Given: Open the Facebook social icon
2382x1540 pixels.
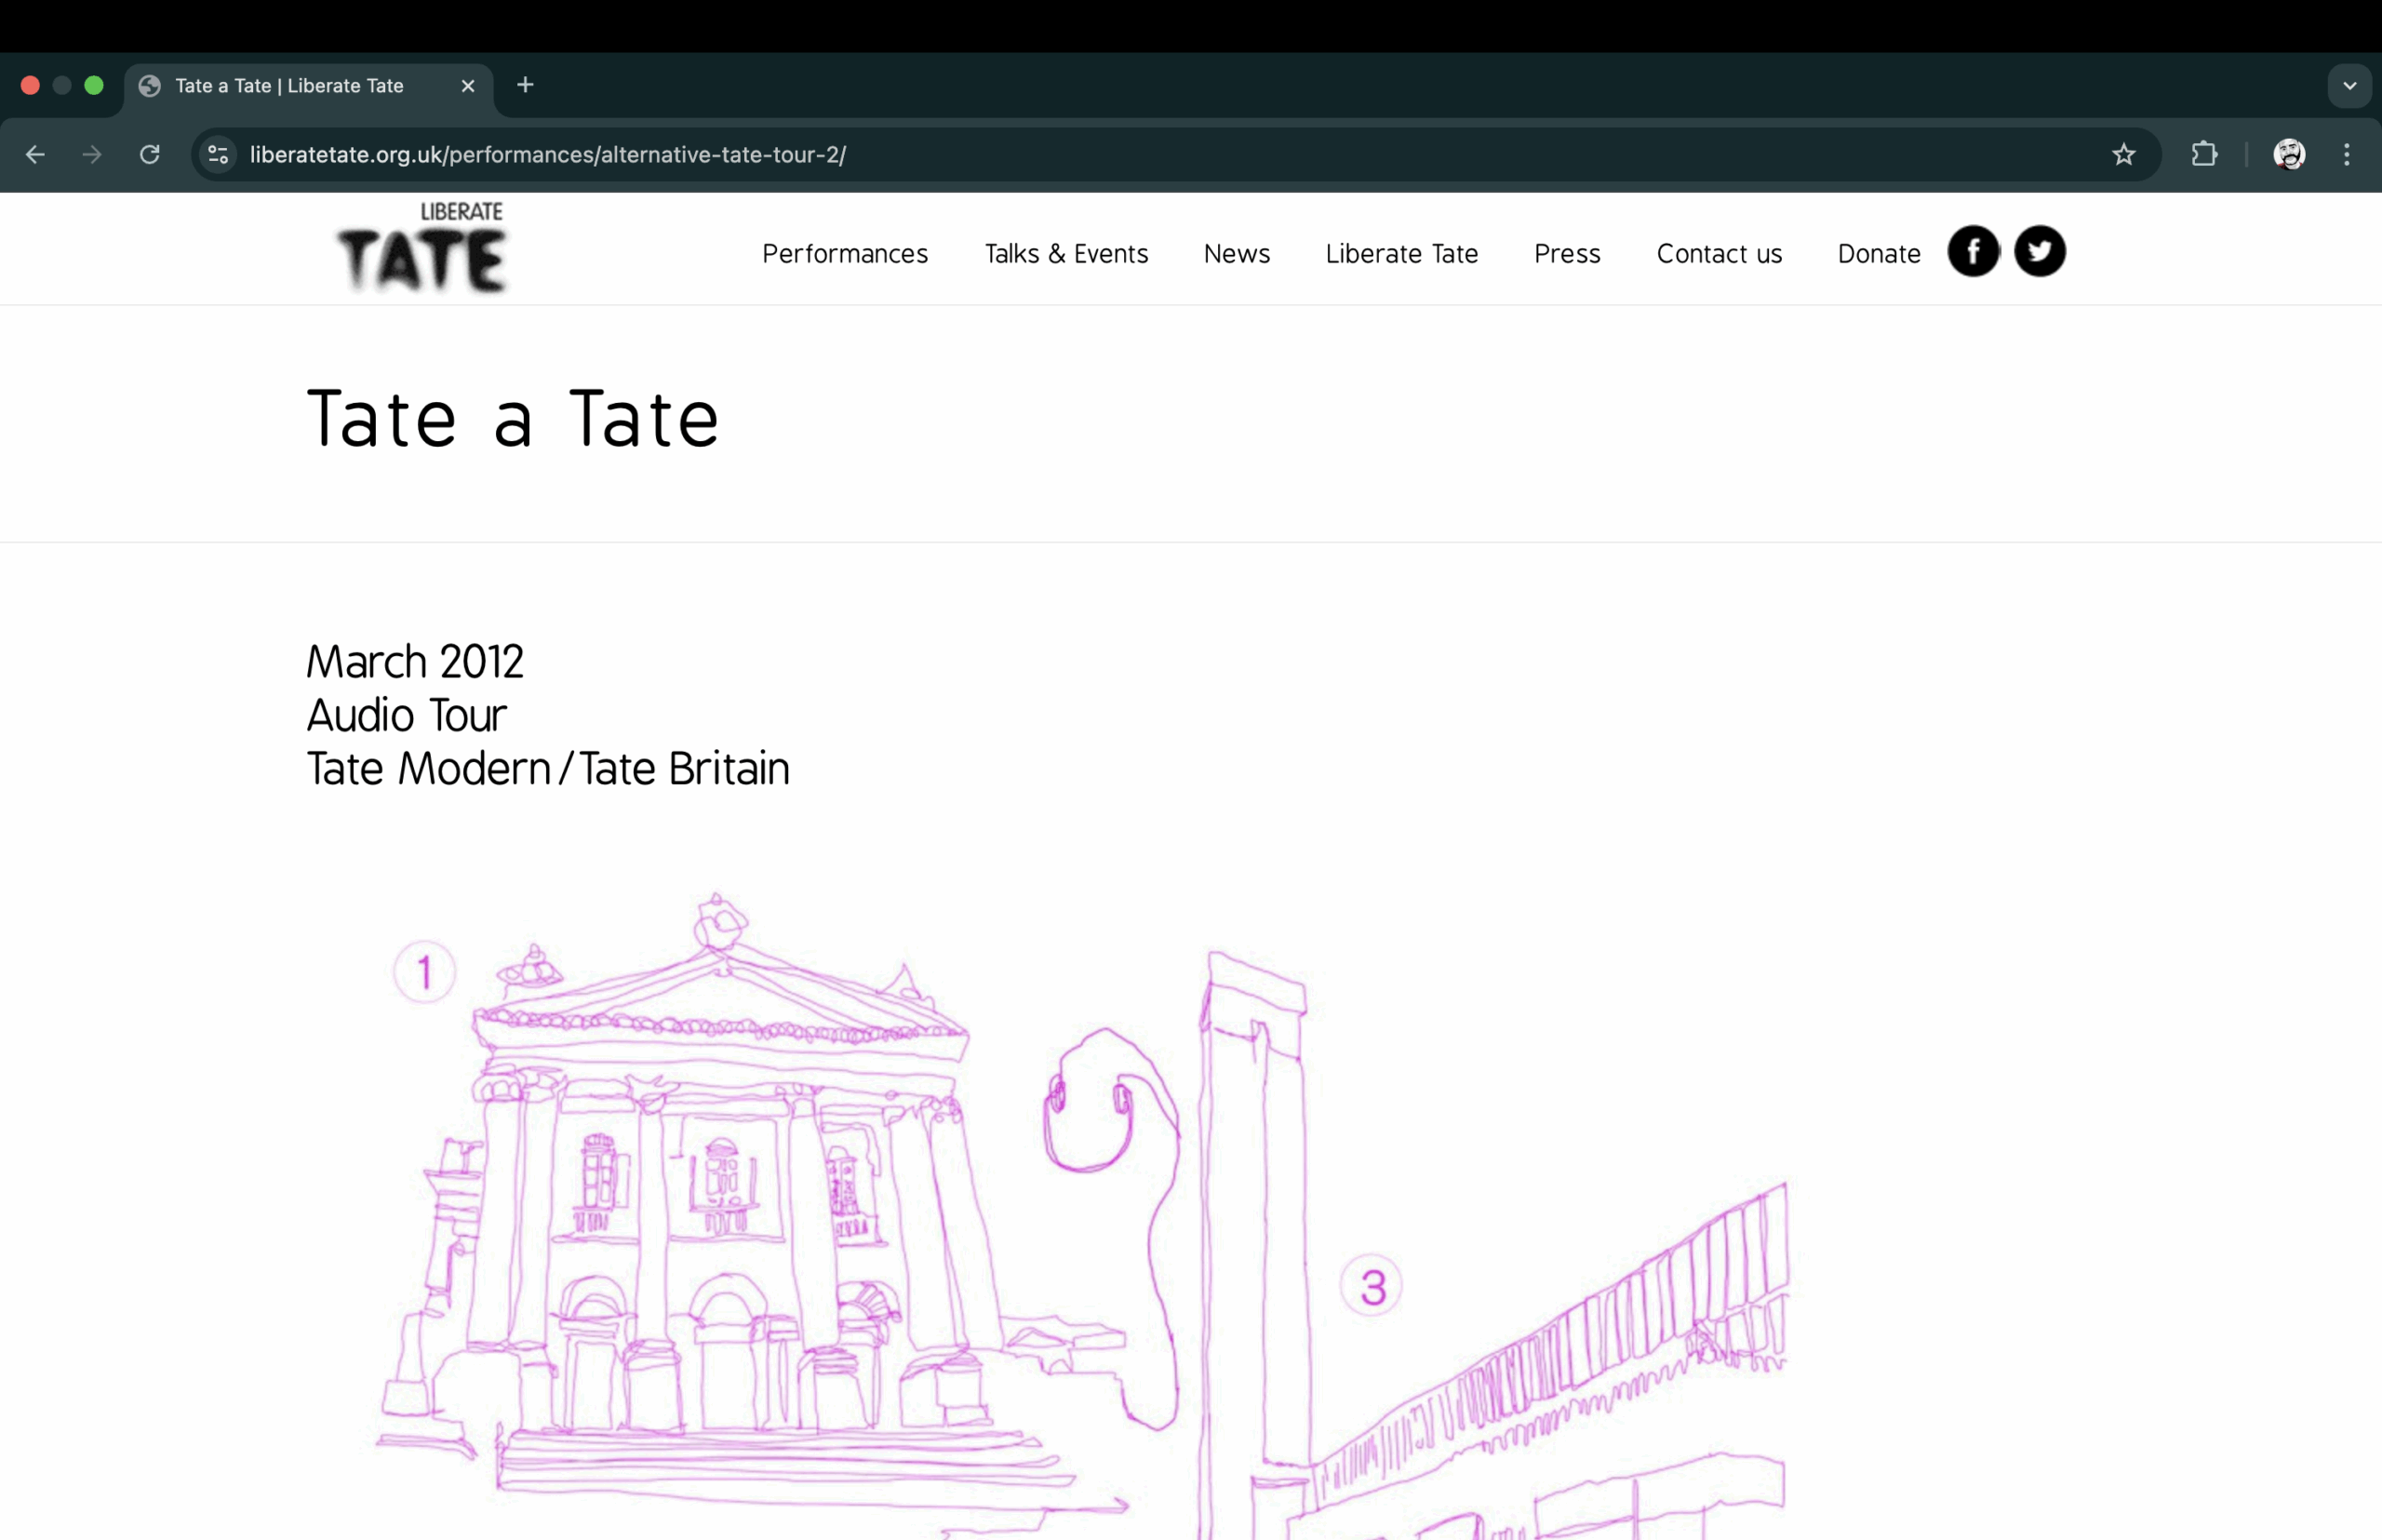Looking at the screenshot, I should [x=1973, y=251].
